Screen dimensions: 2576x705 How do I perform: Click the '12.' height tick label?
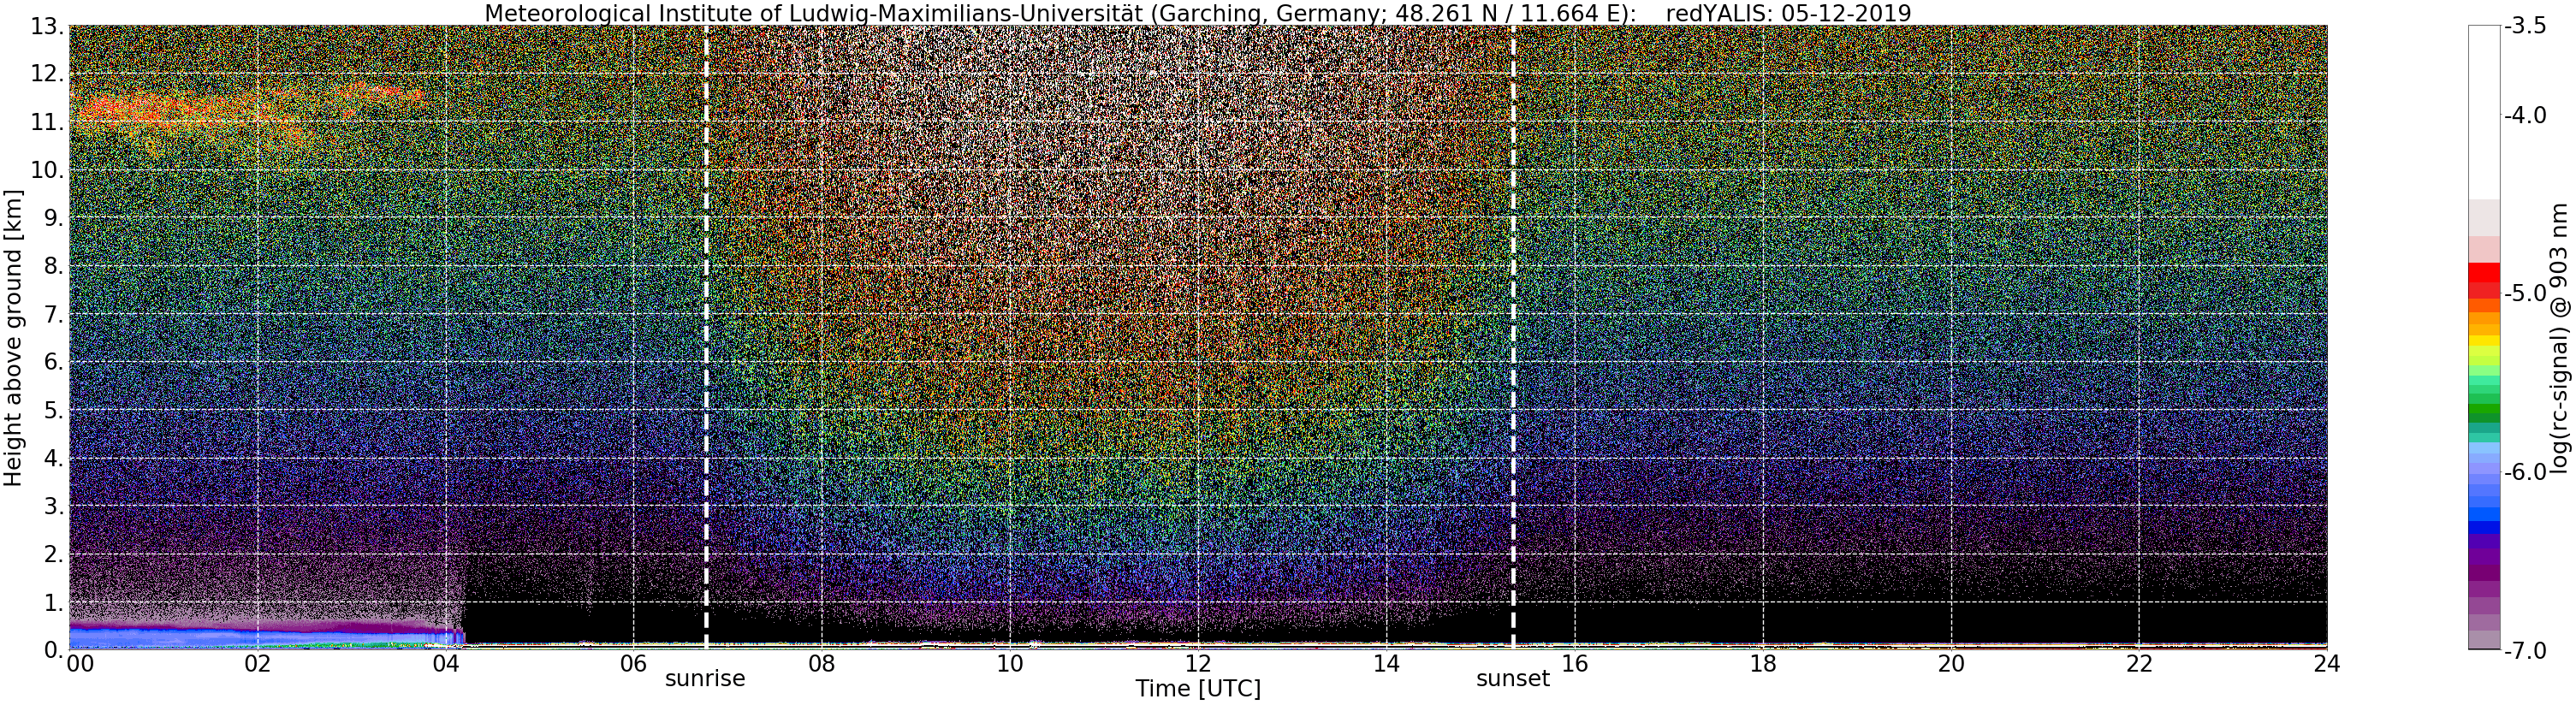[x=47, y=74]
